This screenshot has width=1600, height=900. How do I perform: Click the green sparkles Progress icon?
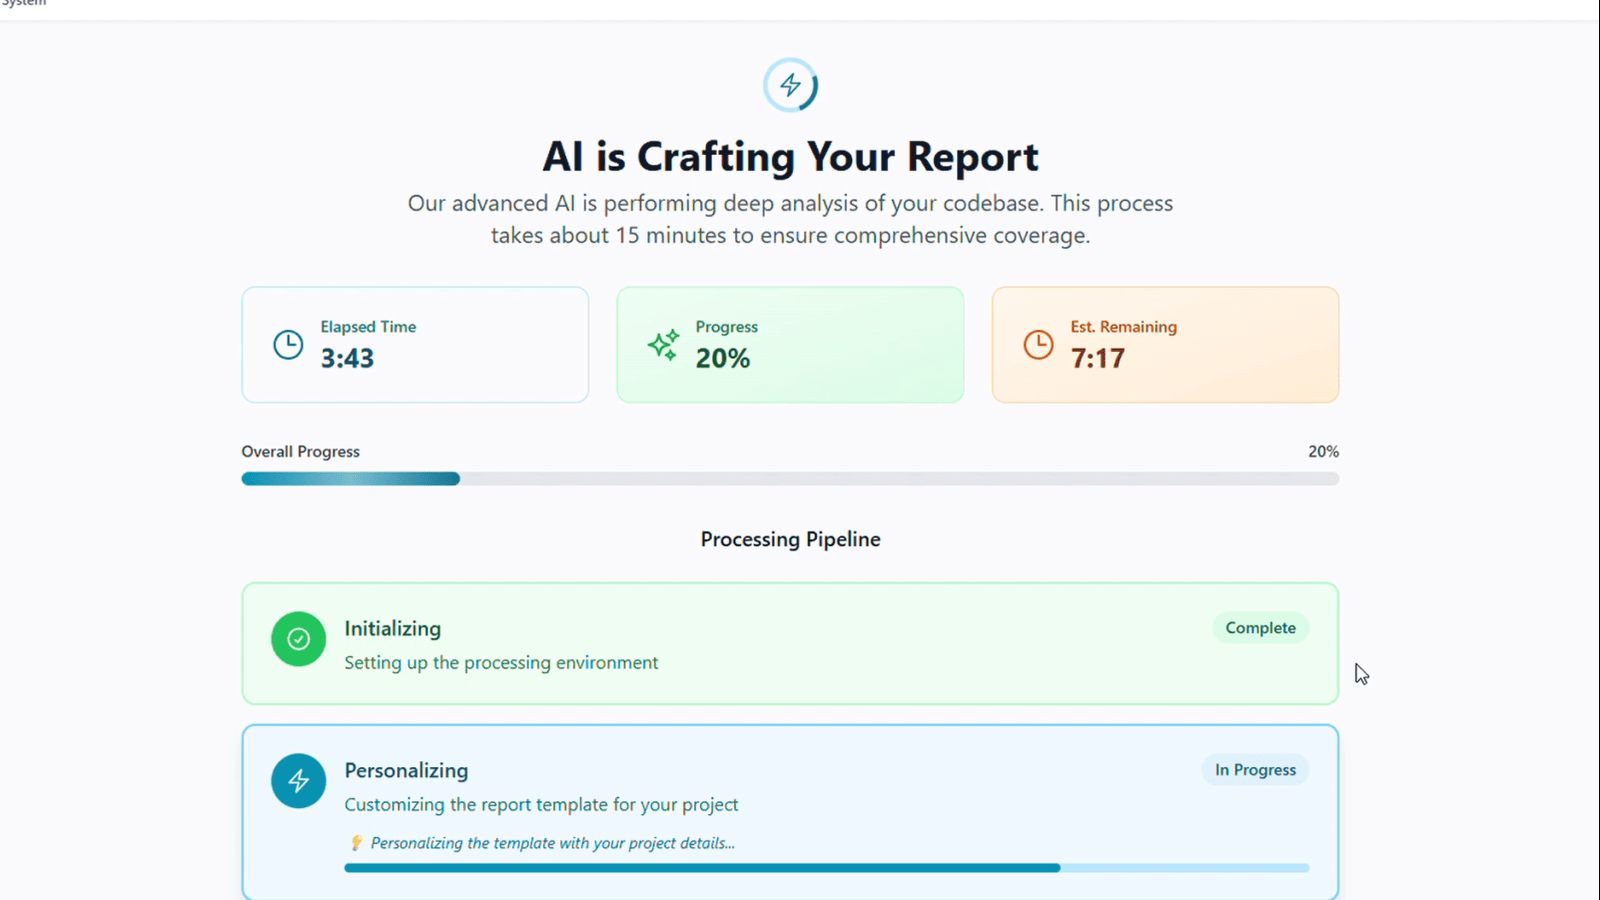tap(663, 345)
